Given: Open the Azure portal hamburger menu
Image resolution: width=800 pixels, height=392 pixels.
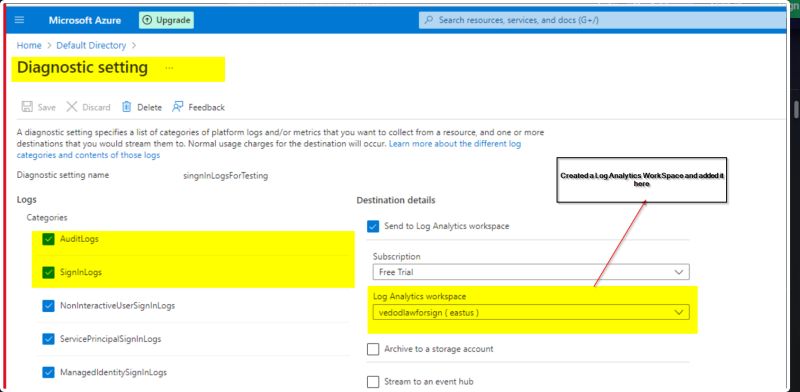Looking at the screenshot, I should [19, 20].
